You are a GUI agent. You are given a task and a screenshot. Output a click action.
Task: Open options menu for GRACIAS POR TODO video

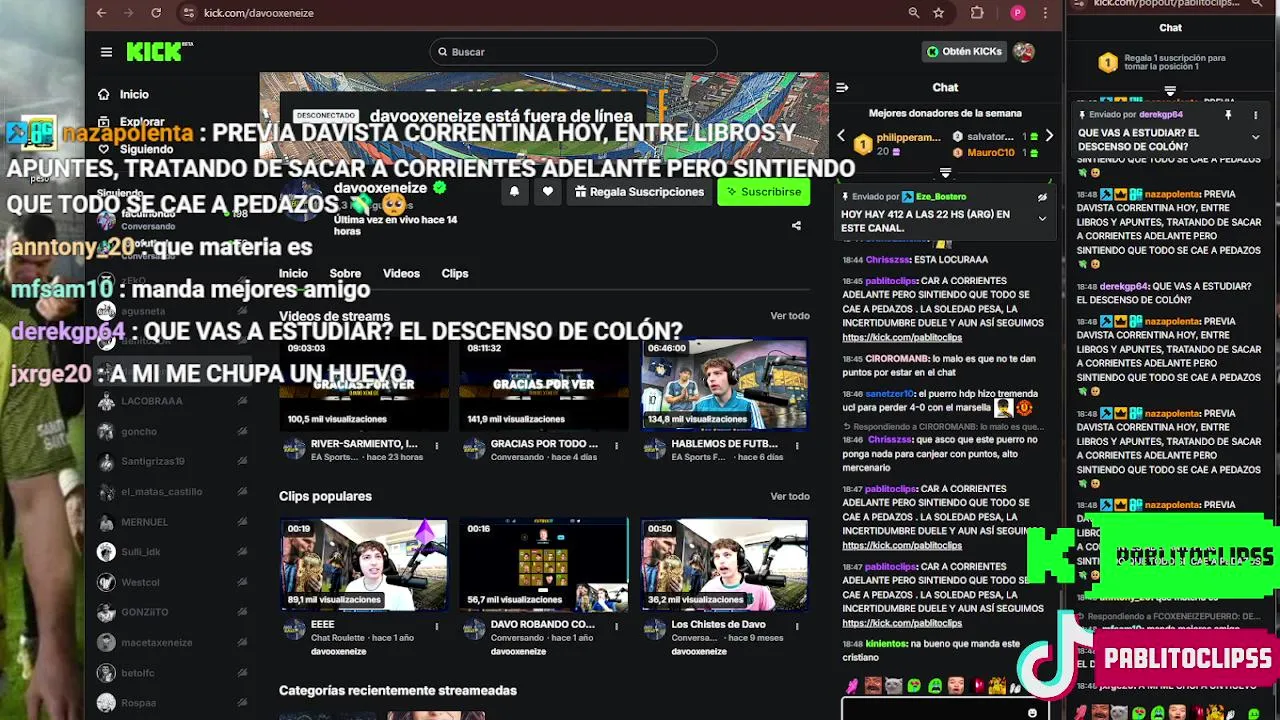coord(617,445)
